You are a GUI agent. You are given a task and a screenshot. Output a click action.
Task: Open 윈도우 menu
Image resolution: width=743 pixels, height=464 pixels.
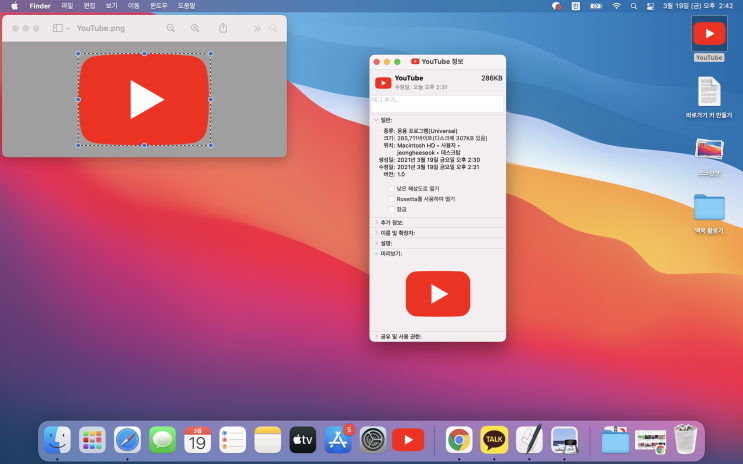(x=159, y=6)
